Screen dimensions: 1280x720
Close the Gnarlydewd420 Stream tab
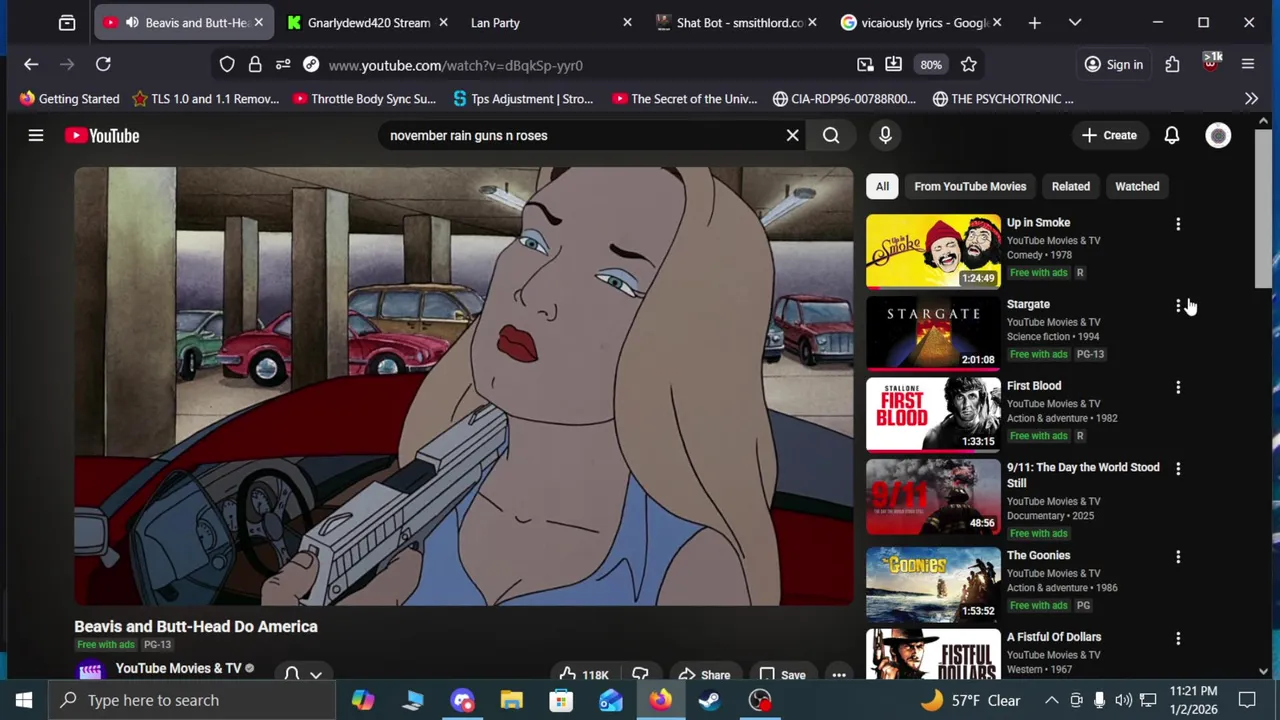click(x=443, y=22)
